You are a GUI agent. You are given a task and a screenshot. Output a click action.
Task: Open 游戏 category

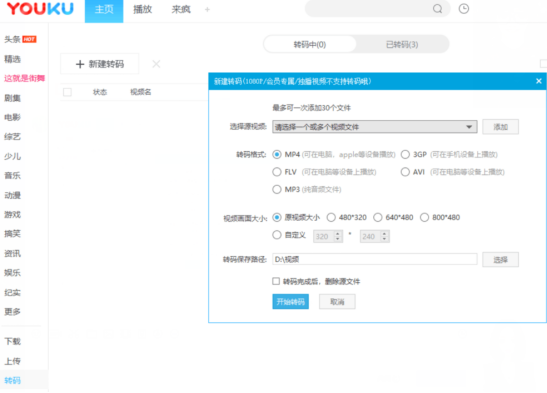point(13,214)
